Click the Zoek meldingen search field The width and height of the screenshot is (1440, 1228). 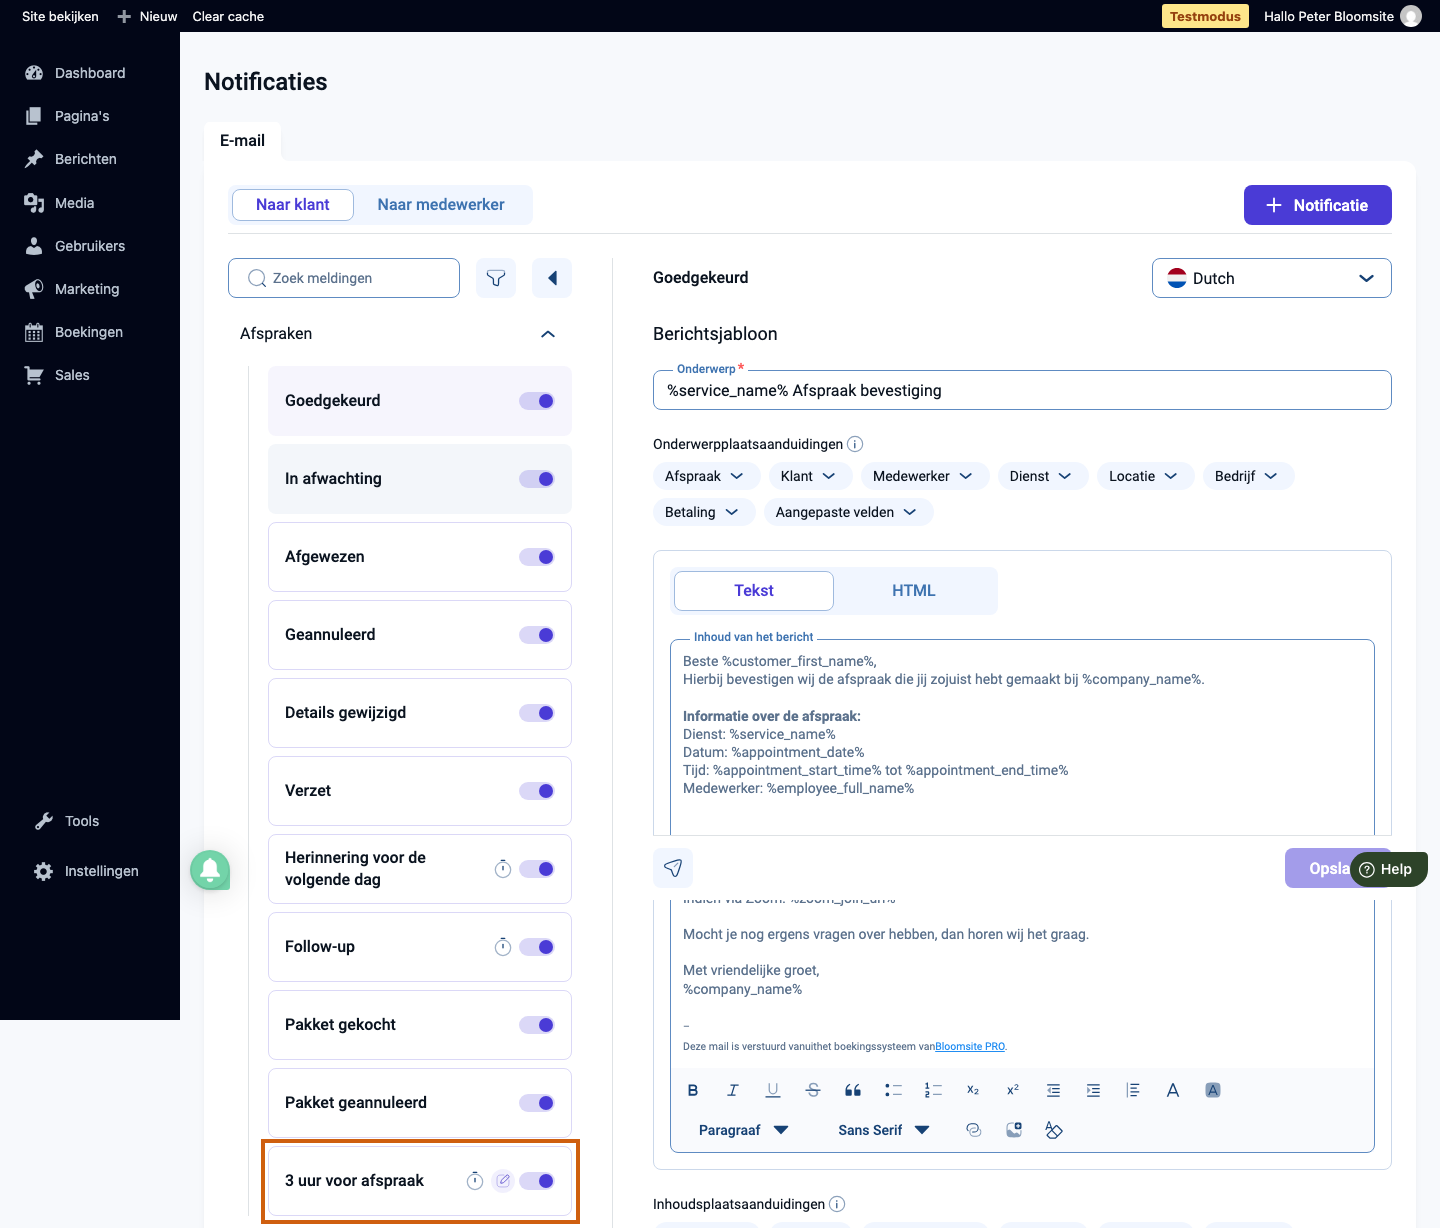(x=344, y=278)
